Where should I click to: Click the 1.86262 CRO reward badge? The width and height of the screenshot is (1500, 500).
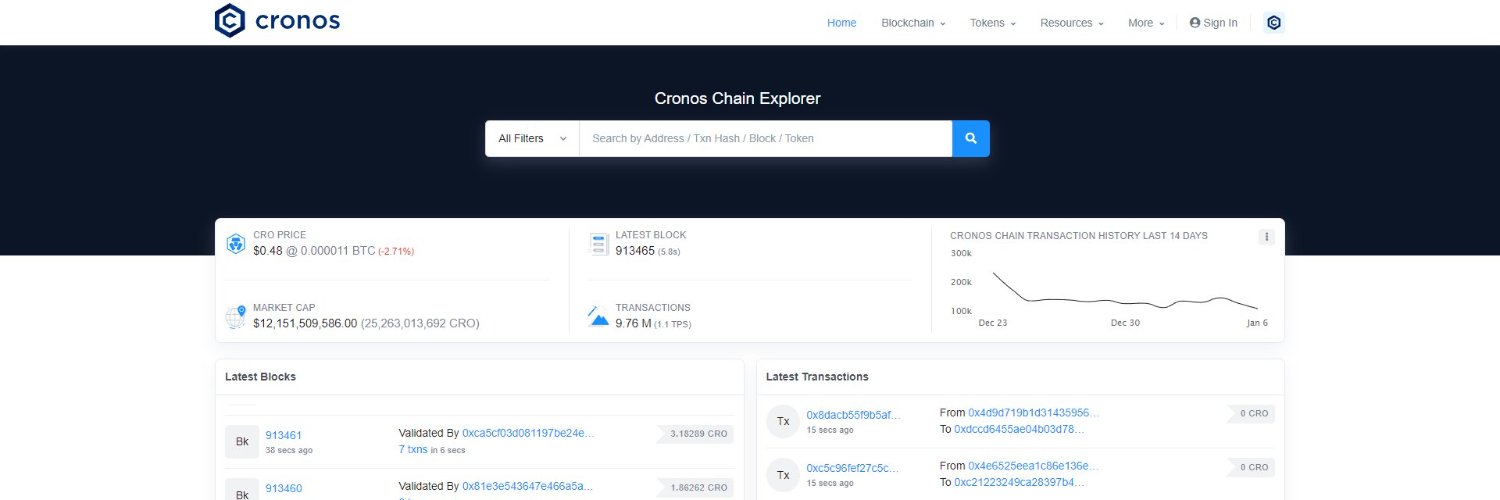click(695, 487)
